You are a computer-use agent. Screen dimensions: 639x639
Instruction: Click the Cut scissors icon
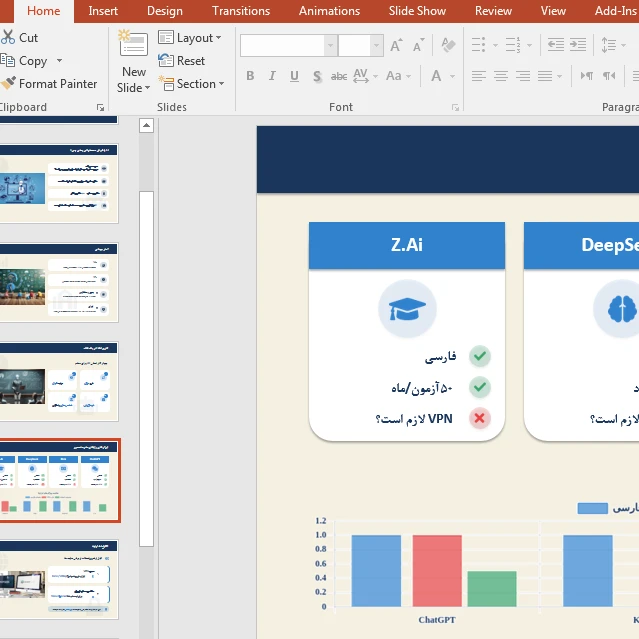[8, 38]
